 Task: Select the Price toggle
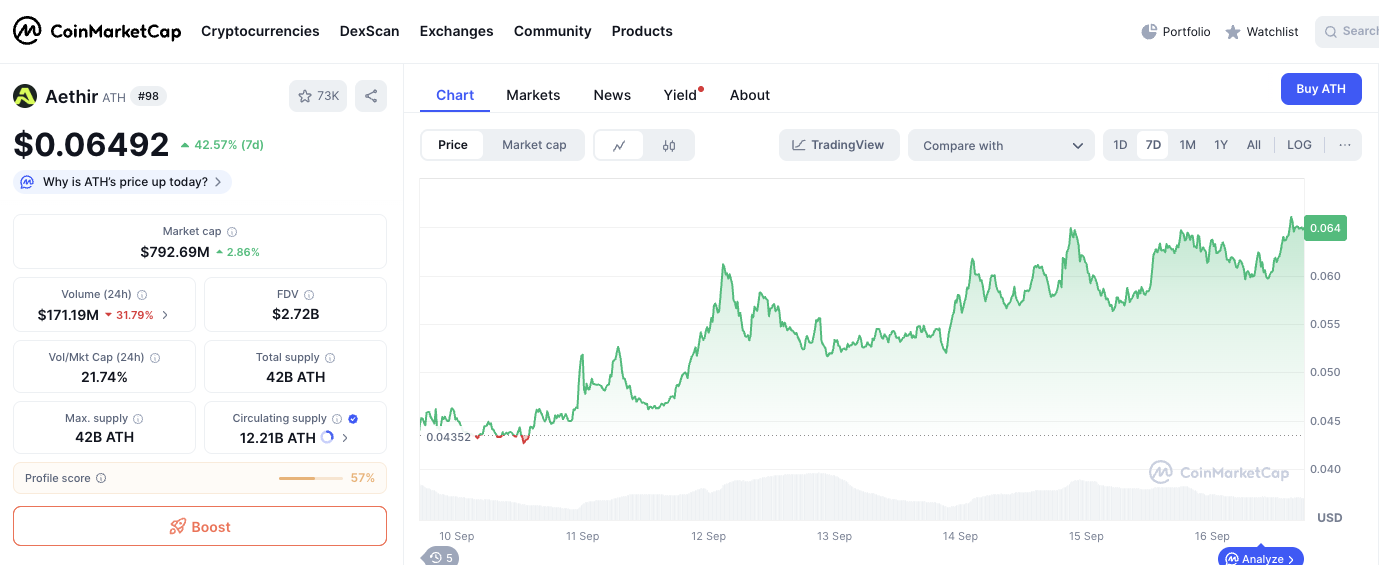click(x=453, y=145)
